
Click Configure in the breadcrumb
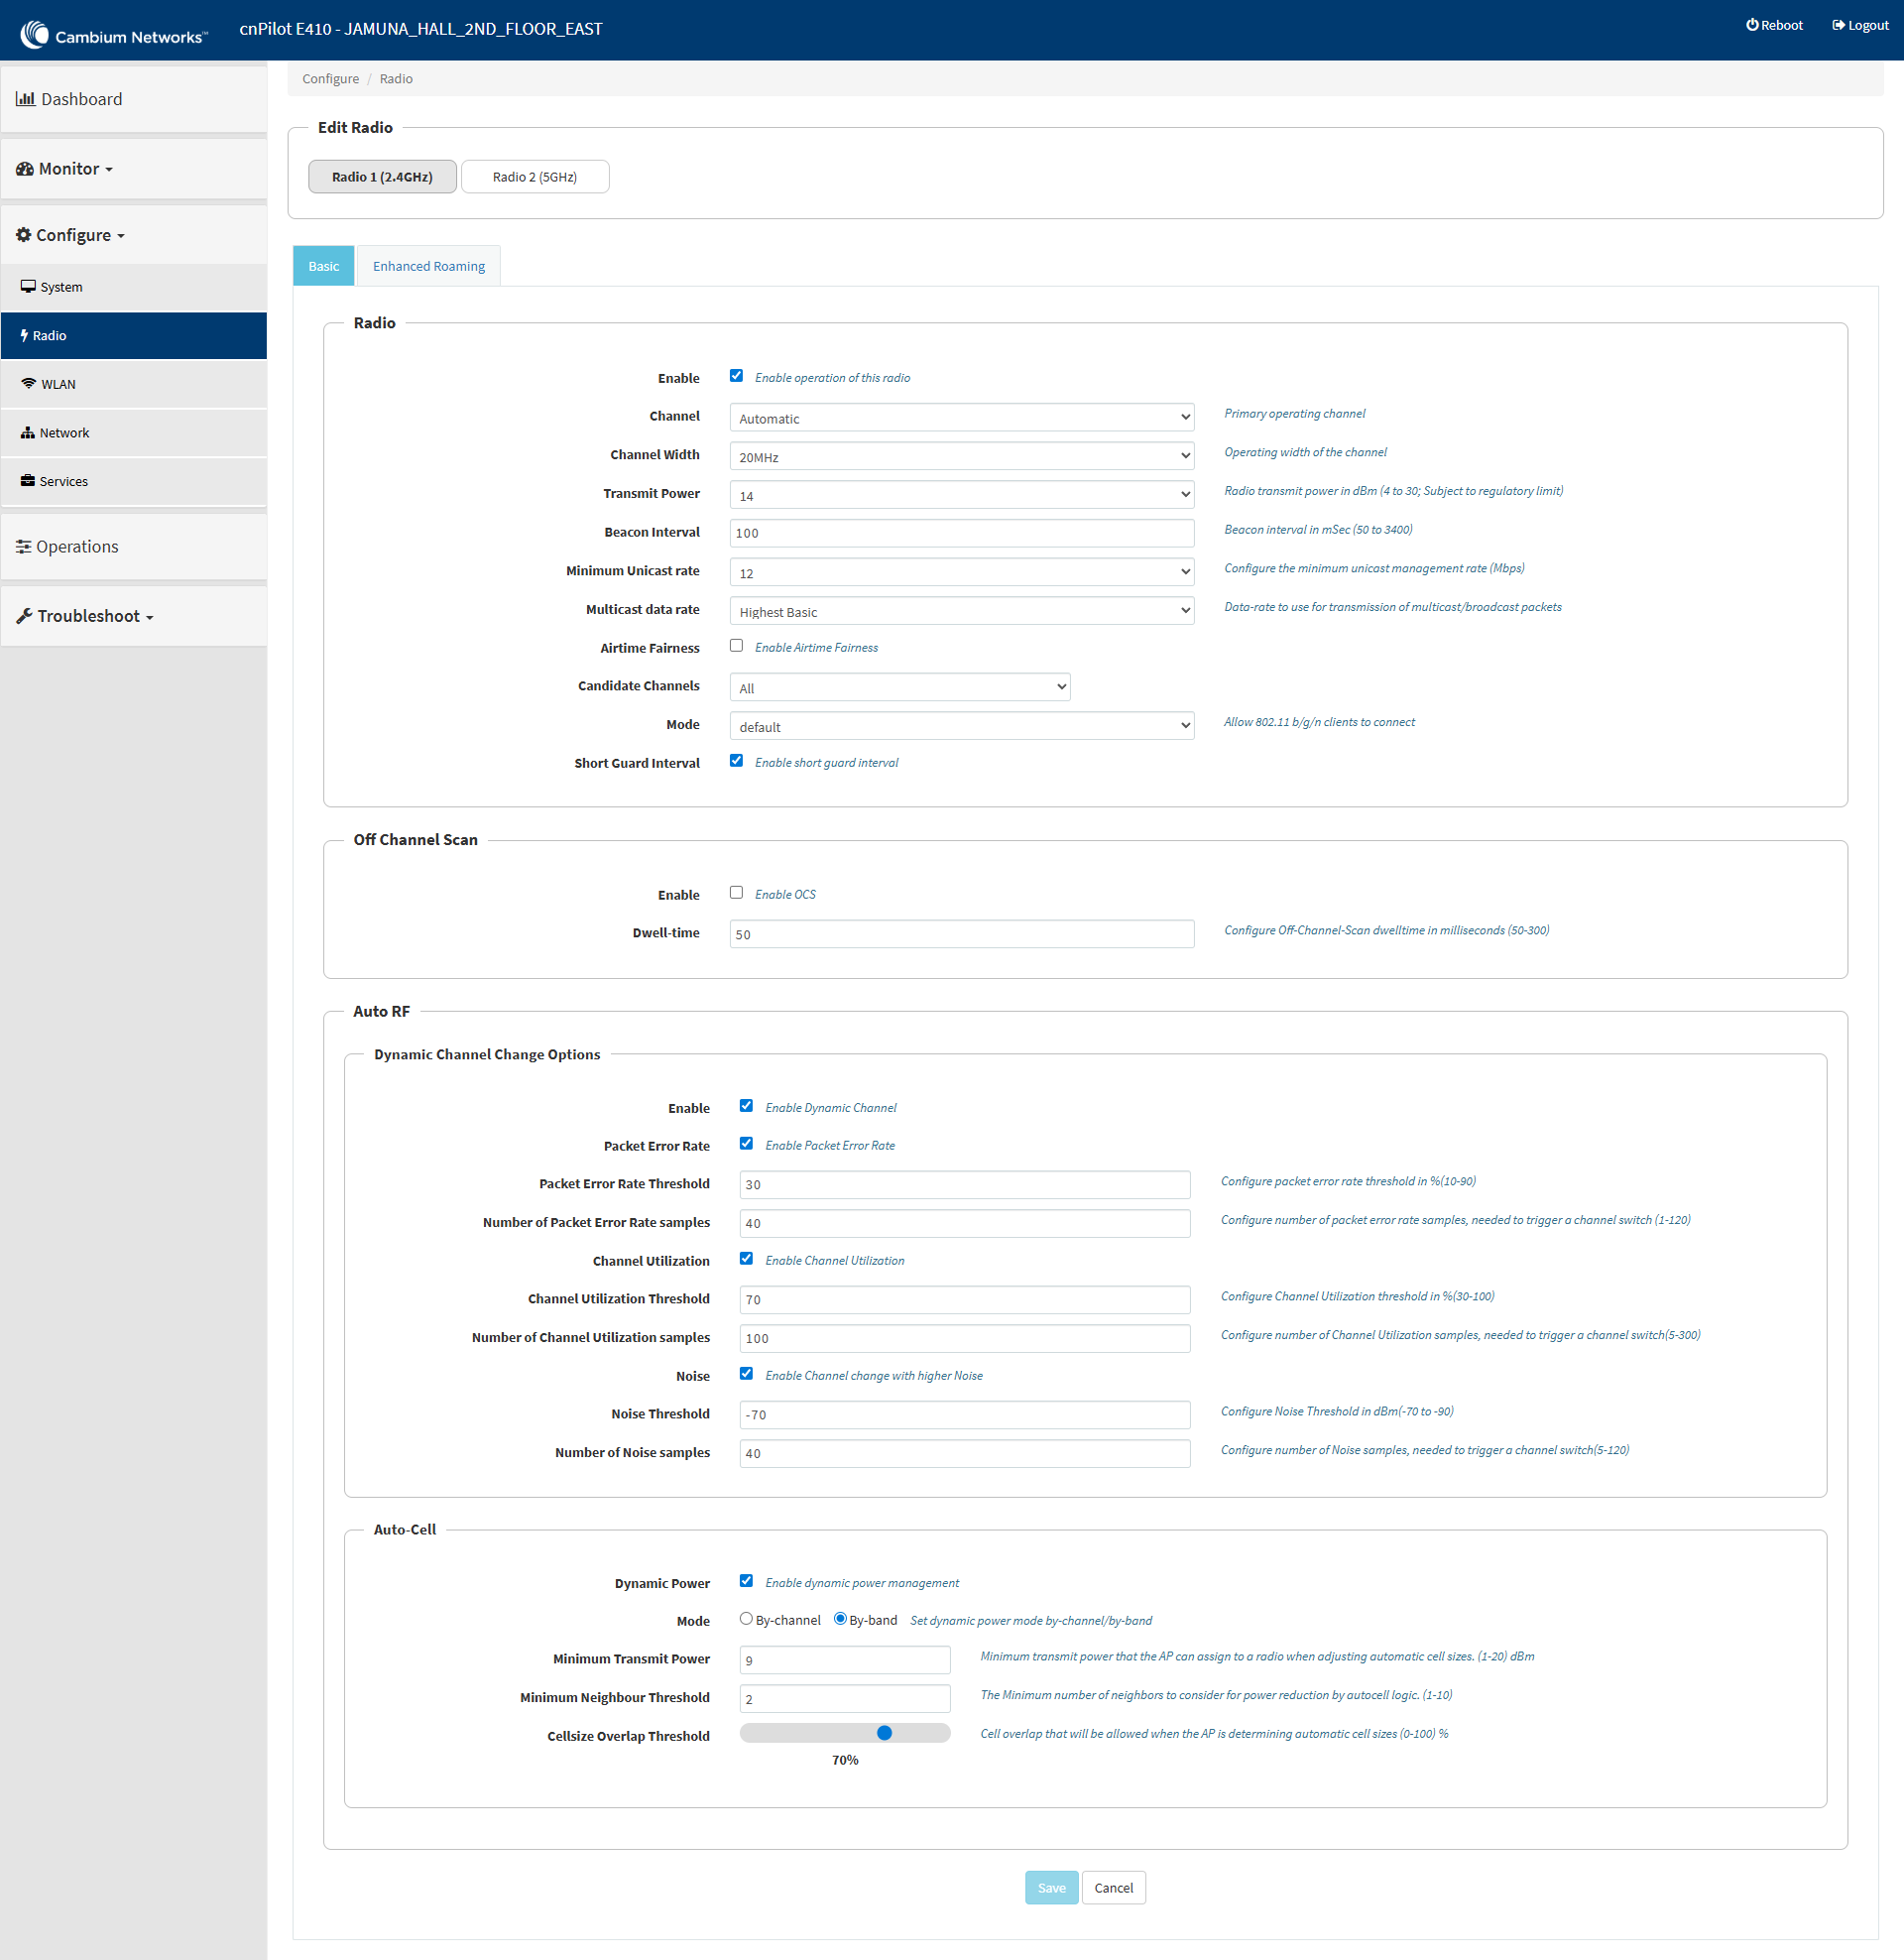click(330, 79)
